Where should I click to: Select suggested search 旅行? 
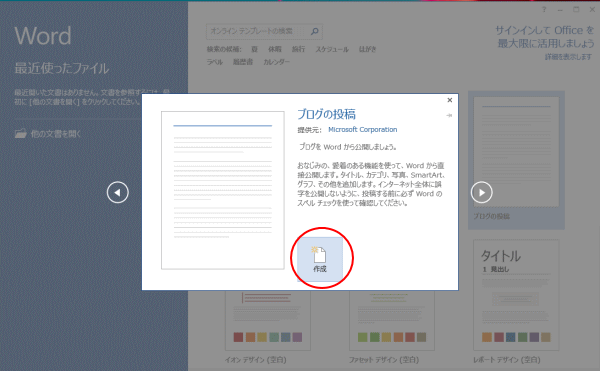pyautogui.click(x=298, y=49)
